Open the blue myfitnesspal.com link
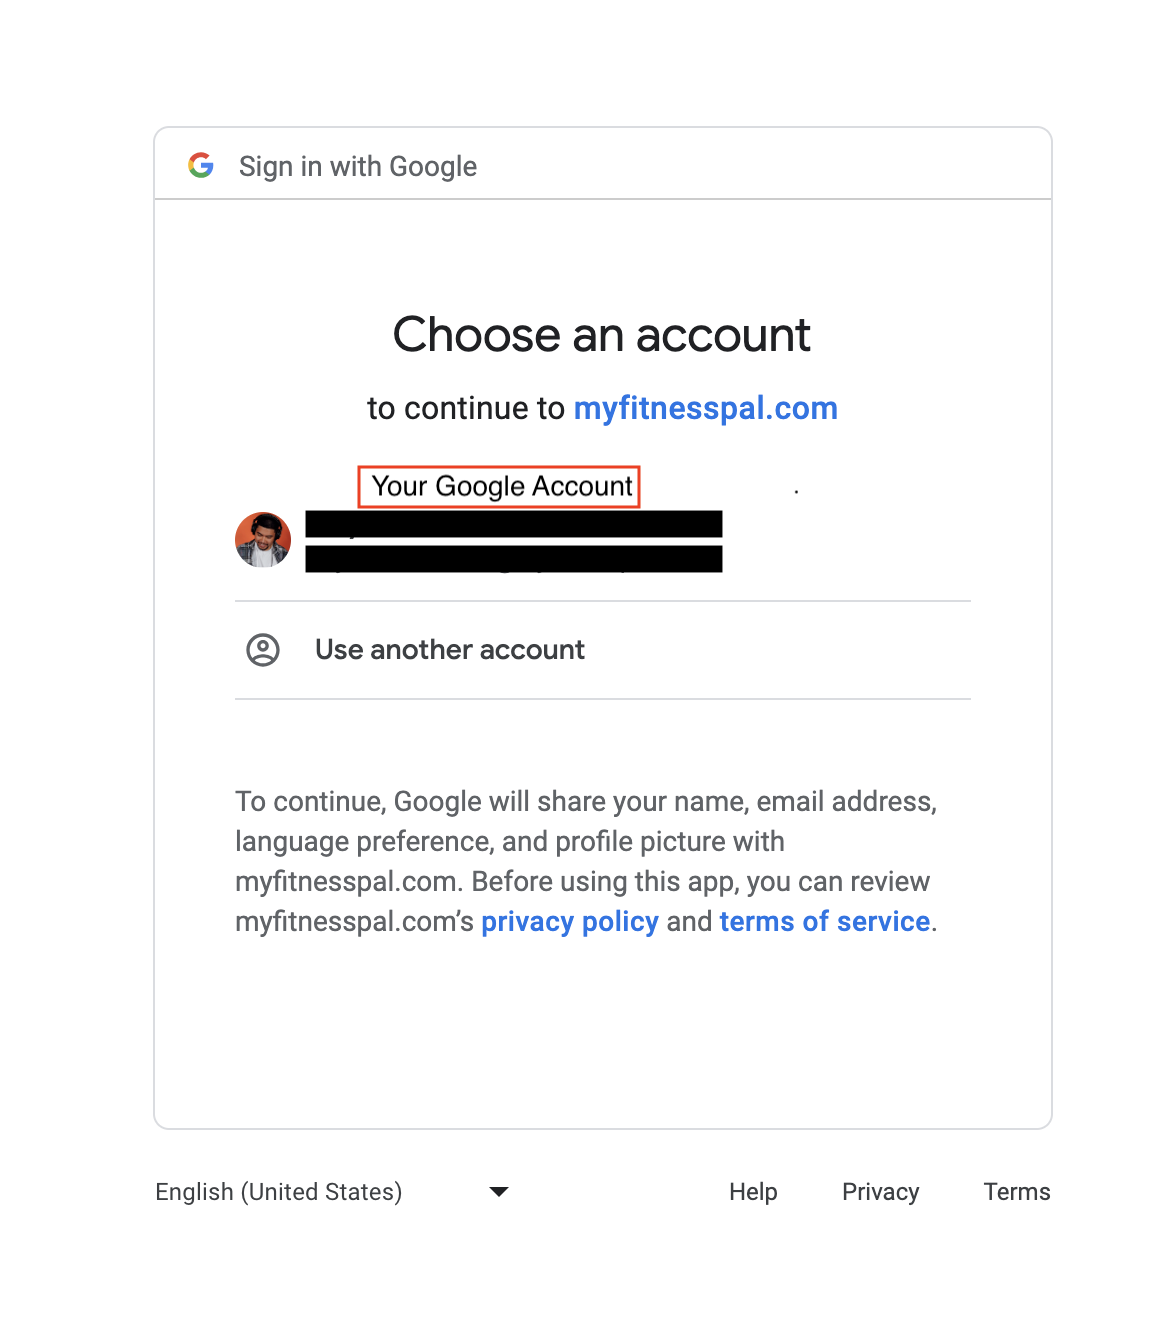The image size is (1152, 1324). coord(705,408)
